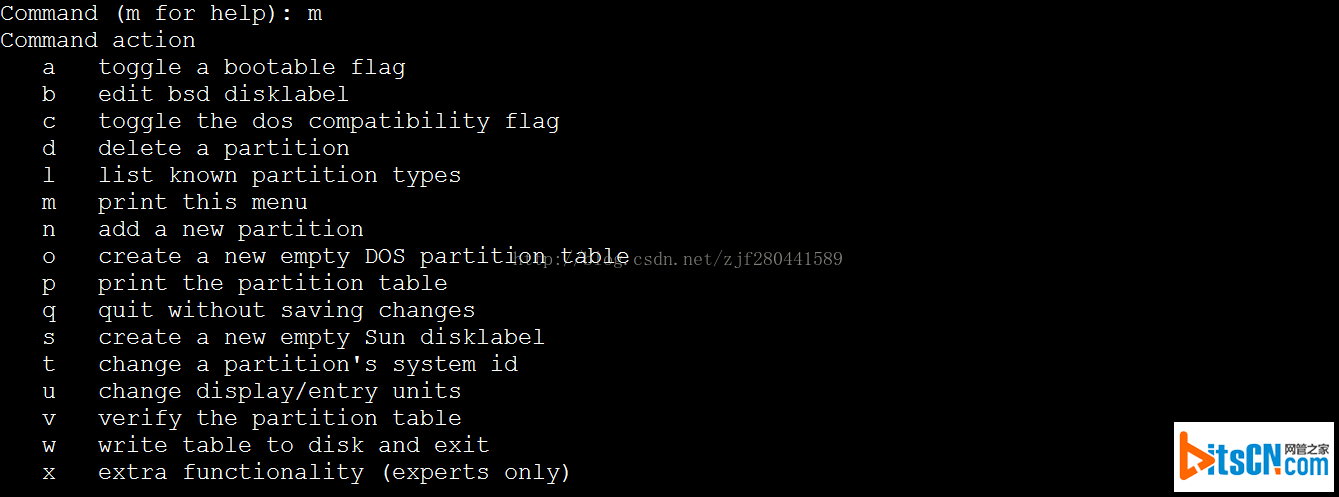Select 'toggle the dos compatibility flag' text
This screenshot has height=497, width=1339.
pos(328,122)
